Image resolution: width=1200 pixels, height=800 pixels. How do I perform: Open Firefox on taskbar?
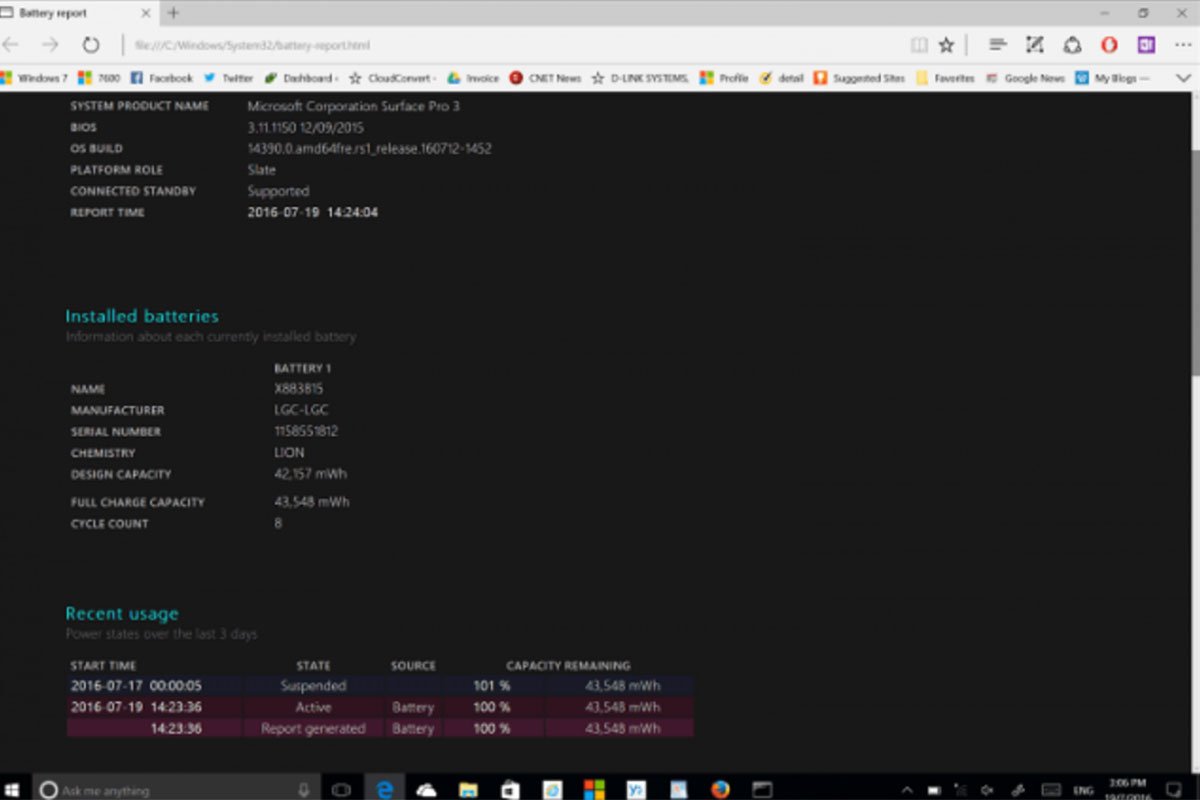pyautogui.click(x=720, y=789)
